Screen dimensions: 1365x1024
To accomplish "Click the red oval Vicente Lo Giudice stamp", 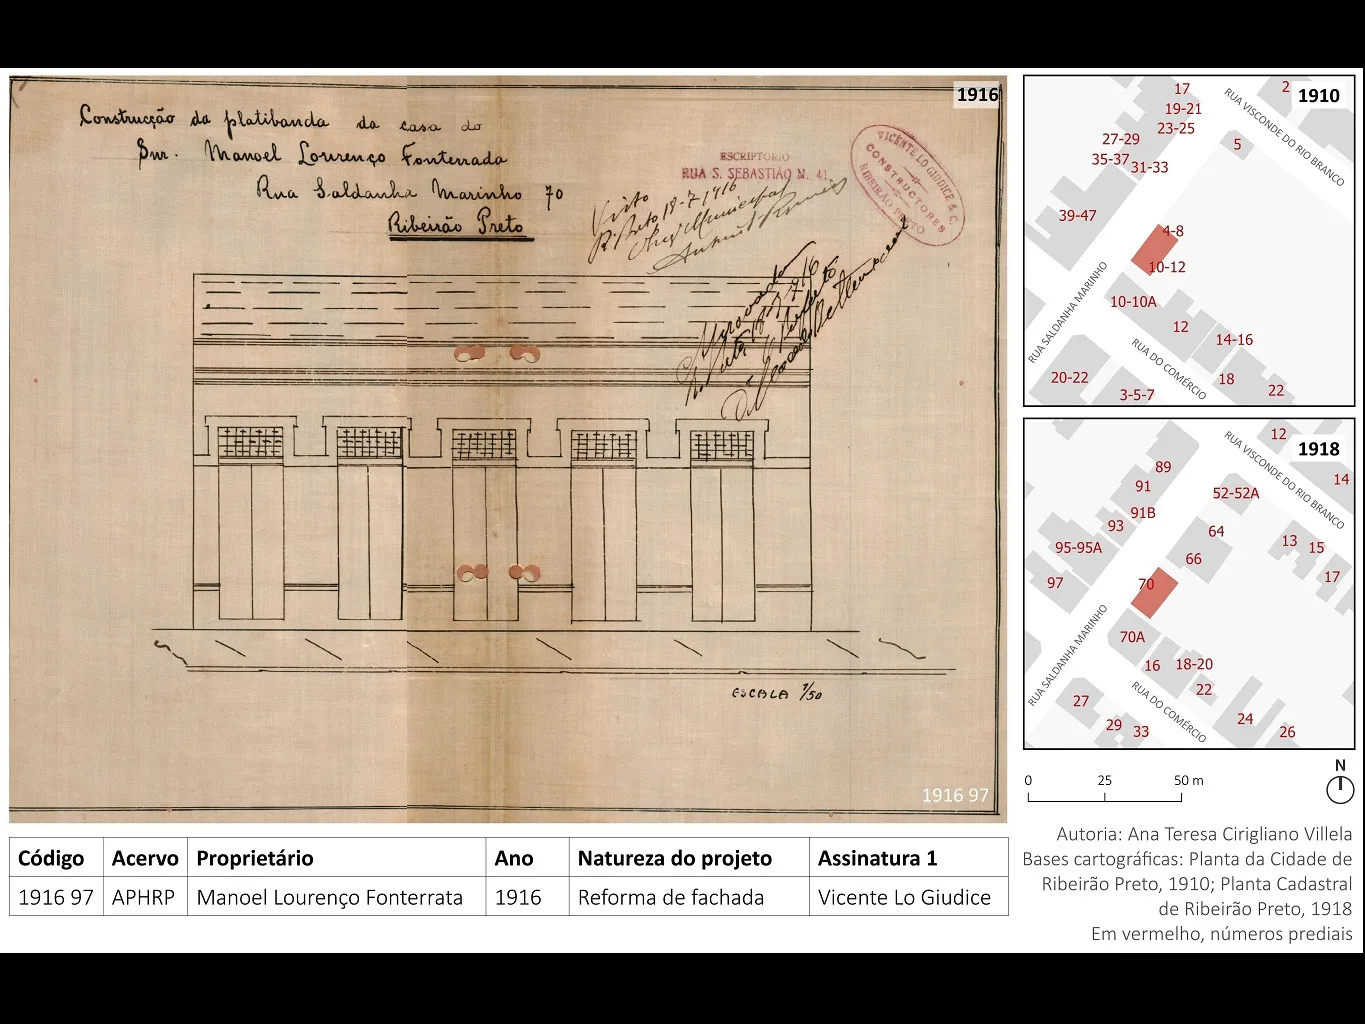I will 908,185.
